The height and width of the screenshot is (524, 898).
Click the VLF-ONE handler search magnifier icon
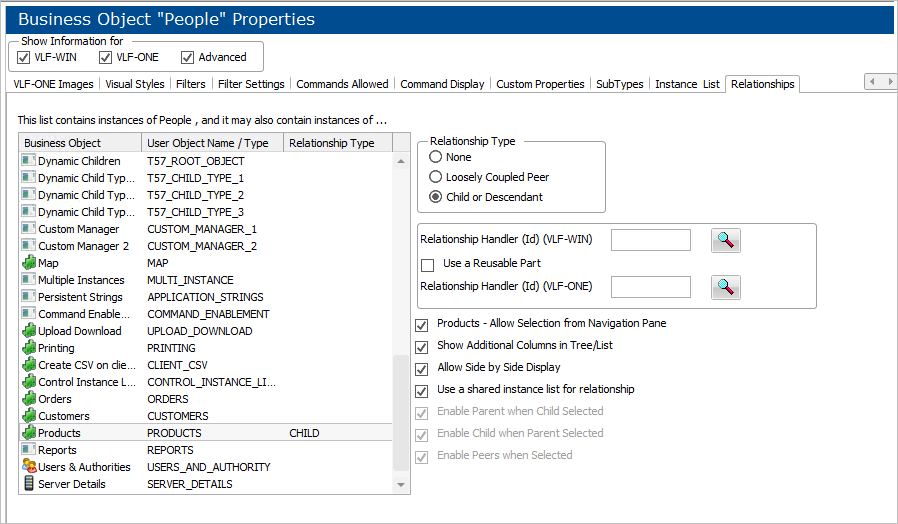pos(726,287)
